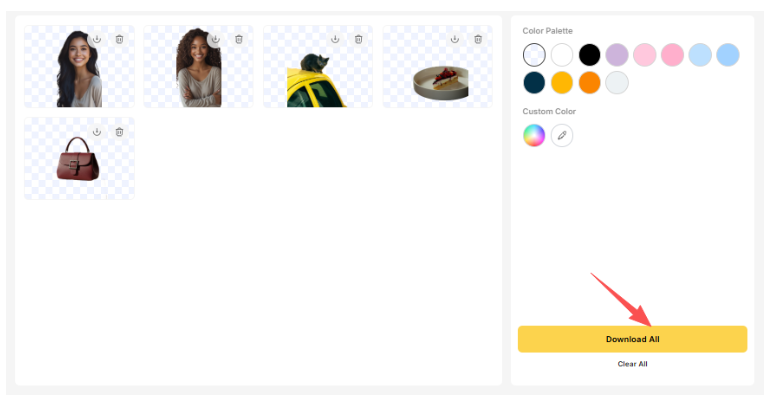
Task: Download the red handbag image
Action: 97,132
